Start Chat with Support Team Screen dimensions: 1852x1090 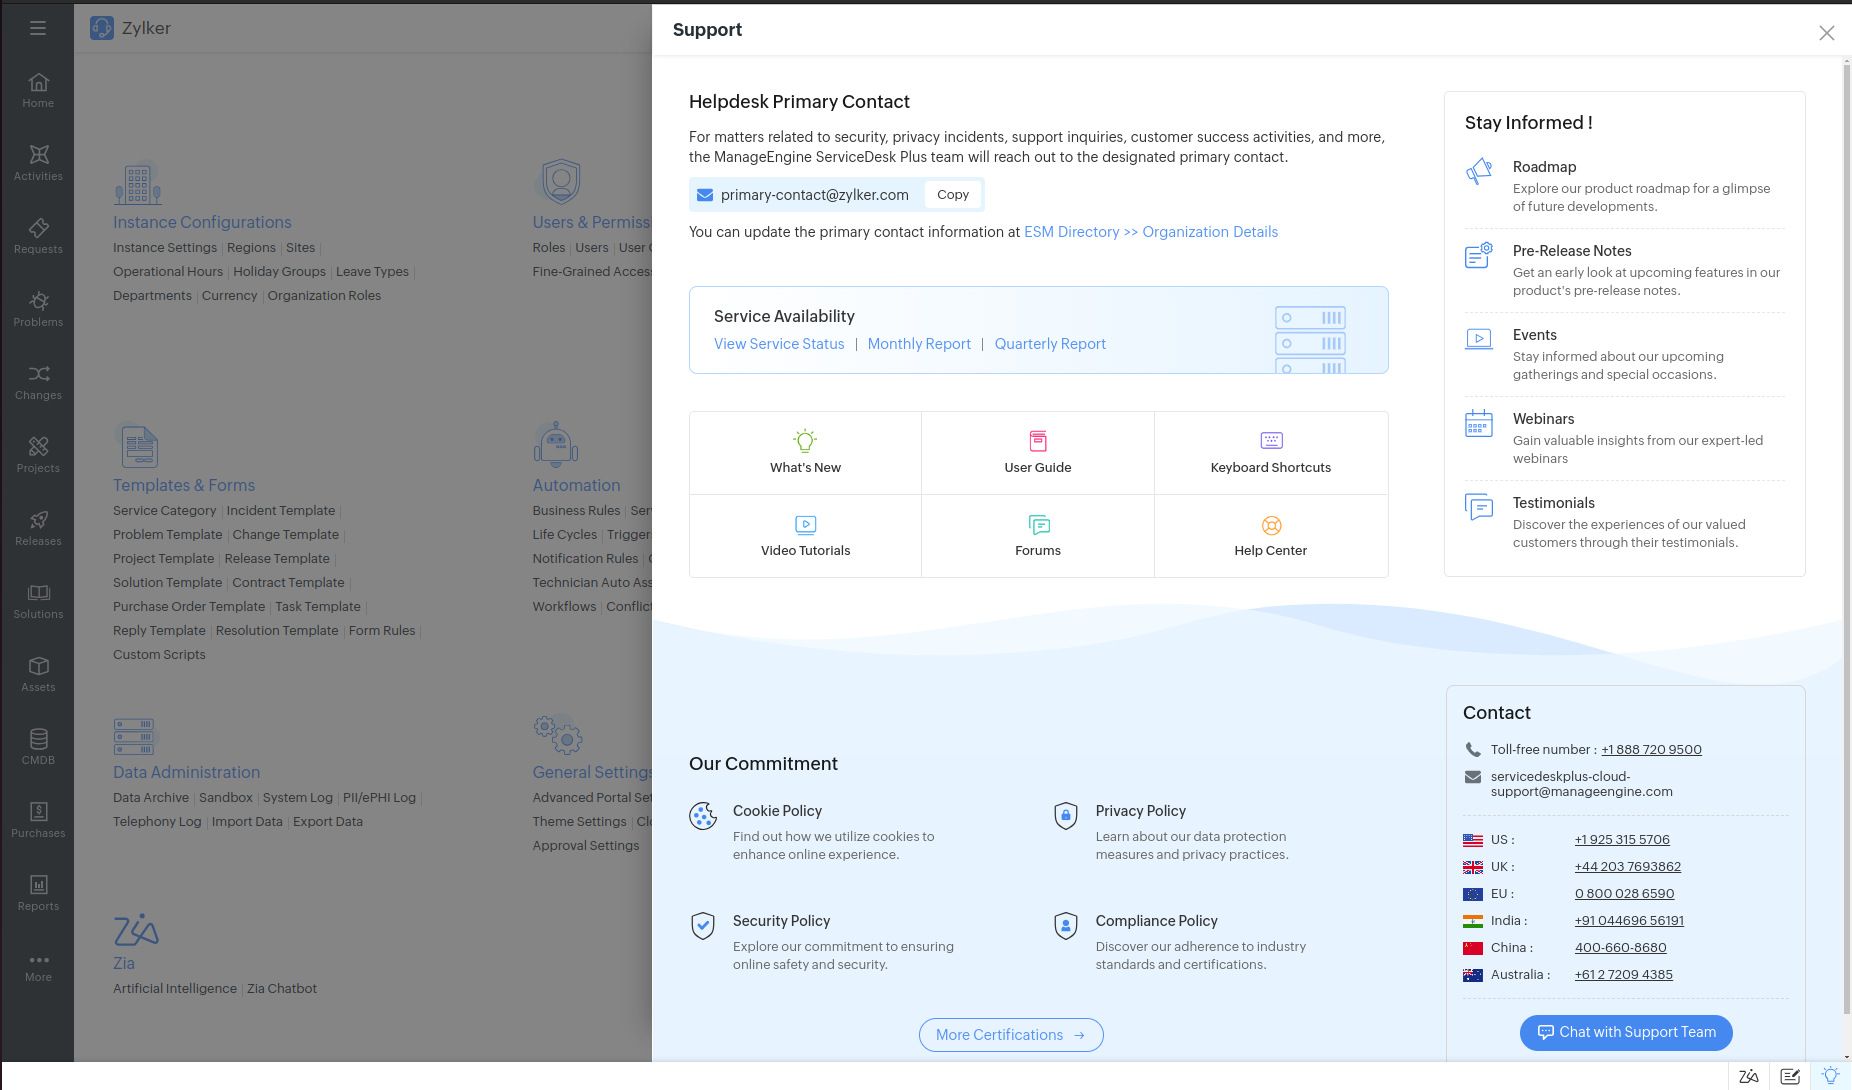point(1626,1033)
